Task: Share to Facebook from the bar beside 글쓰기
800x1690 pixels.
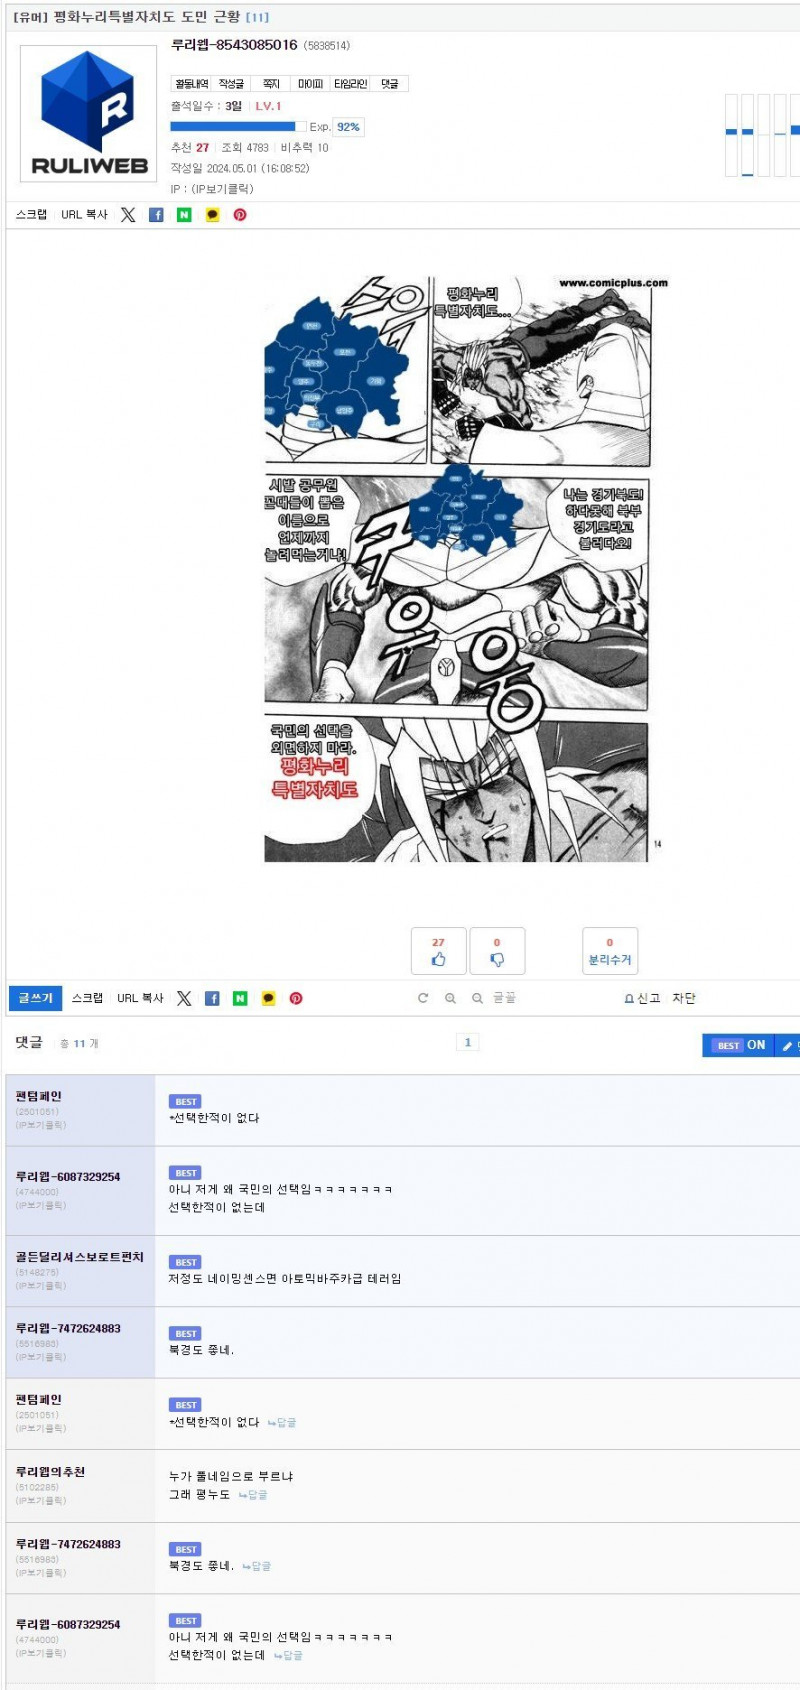Action: 212,998
